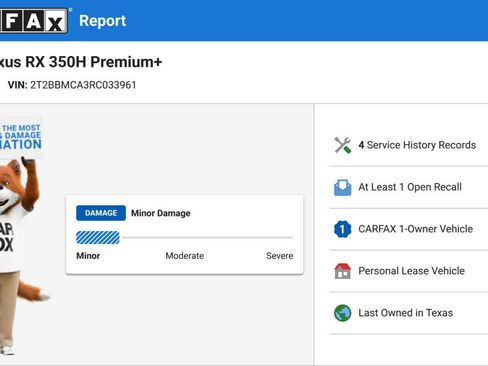Click the Minor Damage heading text
This screenshot has width=488, height=366.
point(161,213)
